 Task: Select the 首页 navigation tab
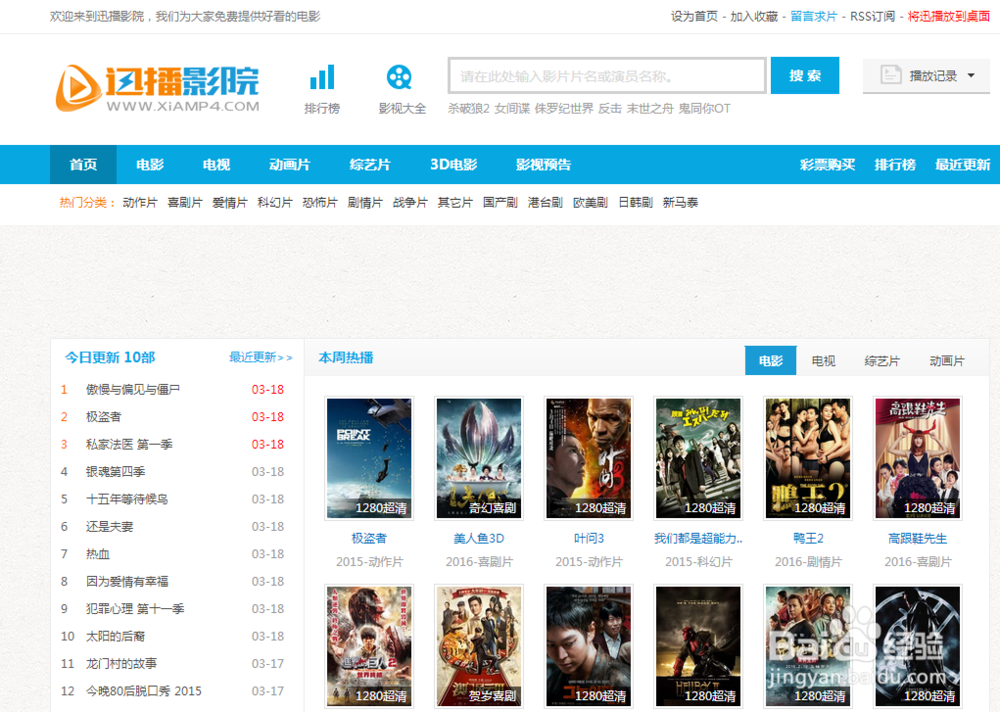83,165
